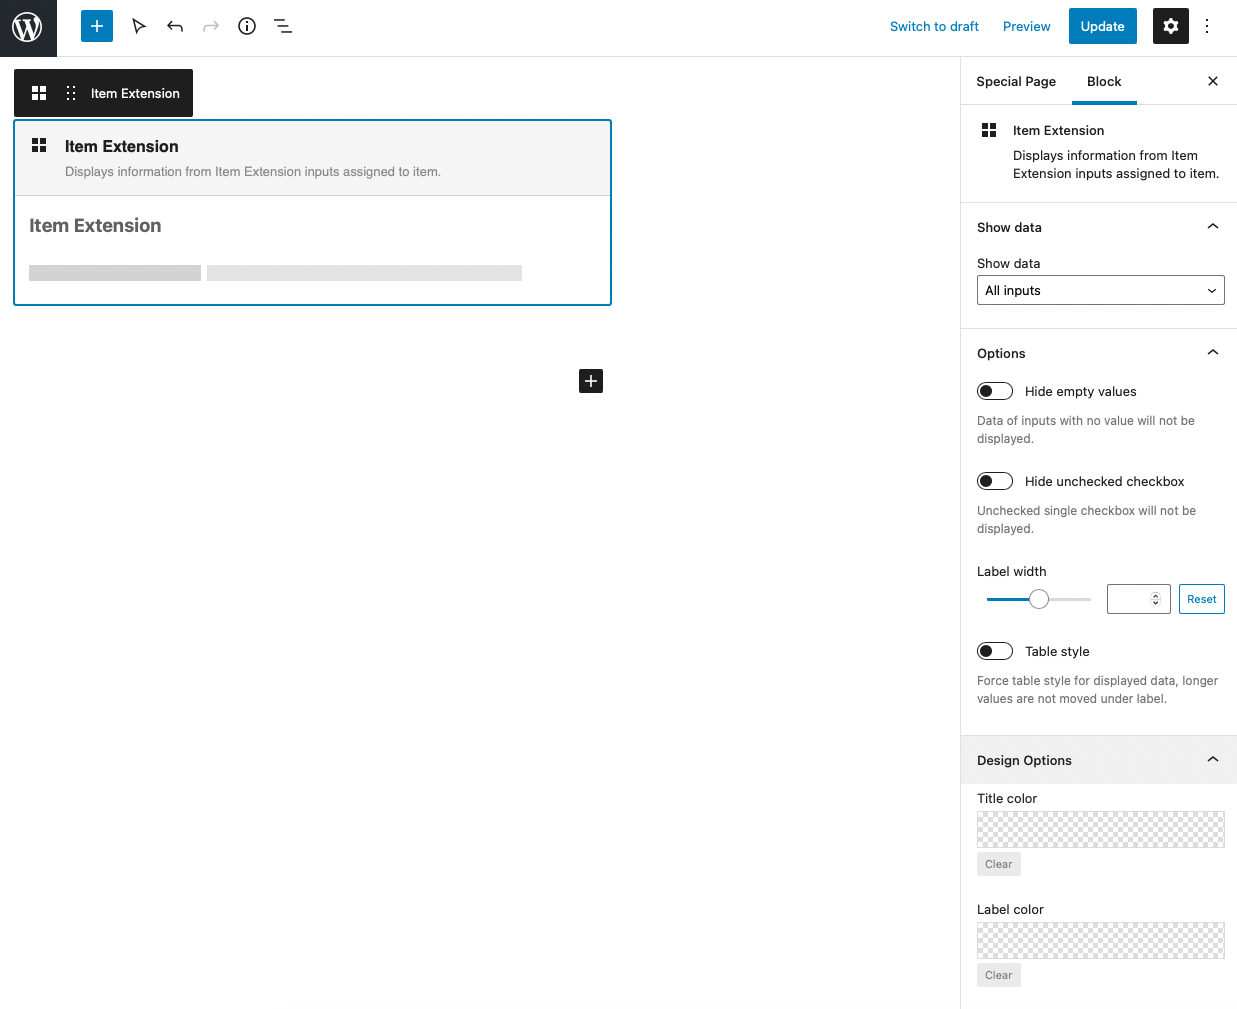Open the three-dot Options menu
1237x1009 pixels.
point(1207,26)
